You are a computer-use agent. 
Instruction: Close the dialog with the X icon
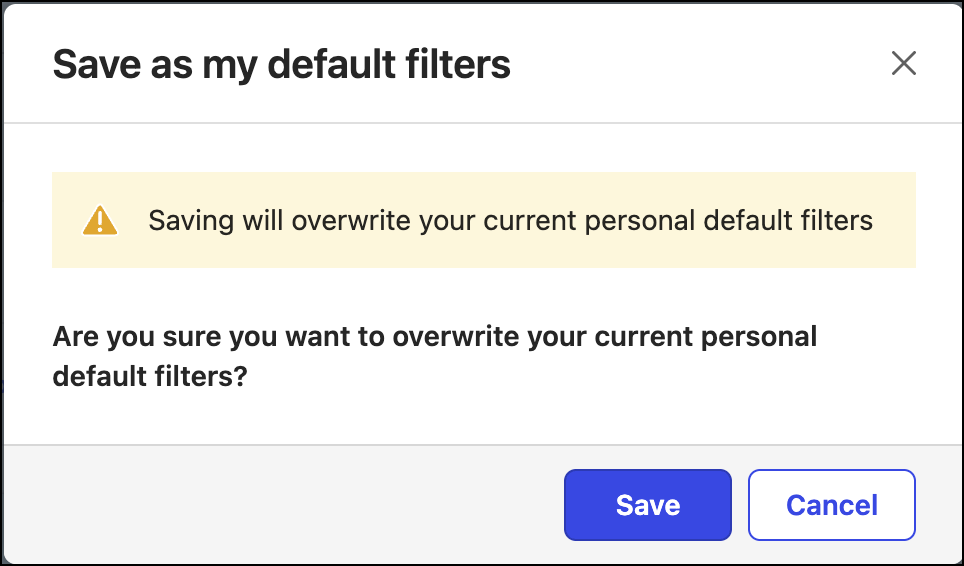903,64
